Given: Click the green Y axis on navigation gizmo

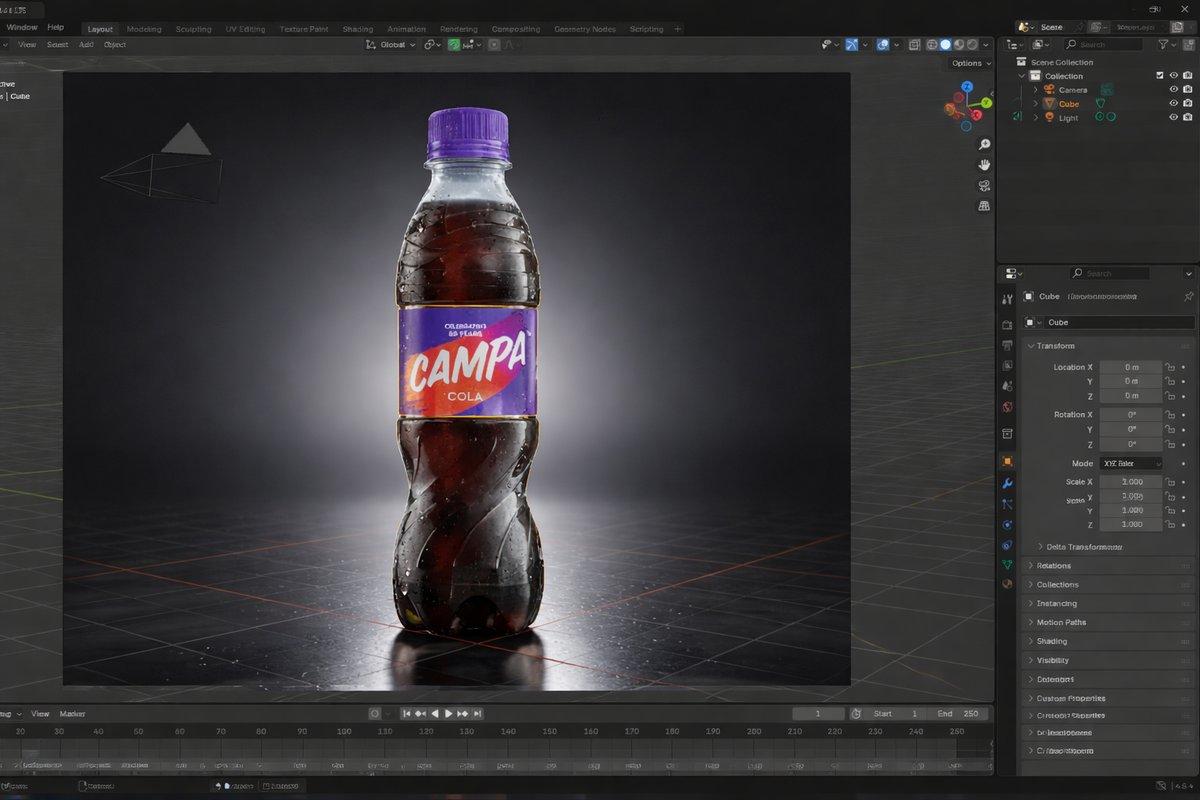Looking at the screenshot, I should click(986, 102).
